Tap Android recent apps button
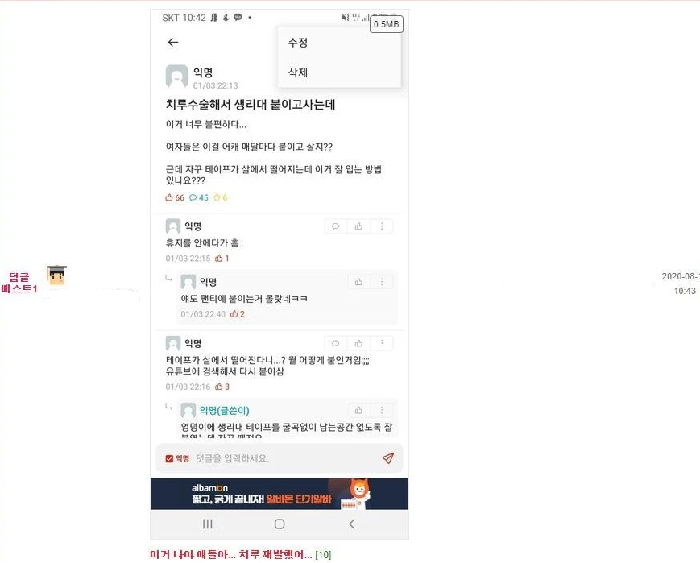Viewport: 700px width, 563px height. (208, 524)
